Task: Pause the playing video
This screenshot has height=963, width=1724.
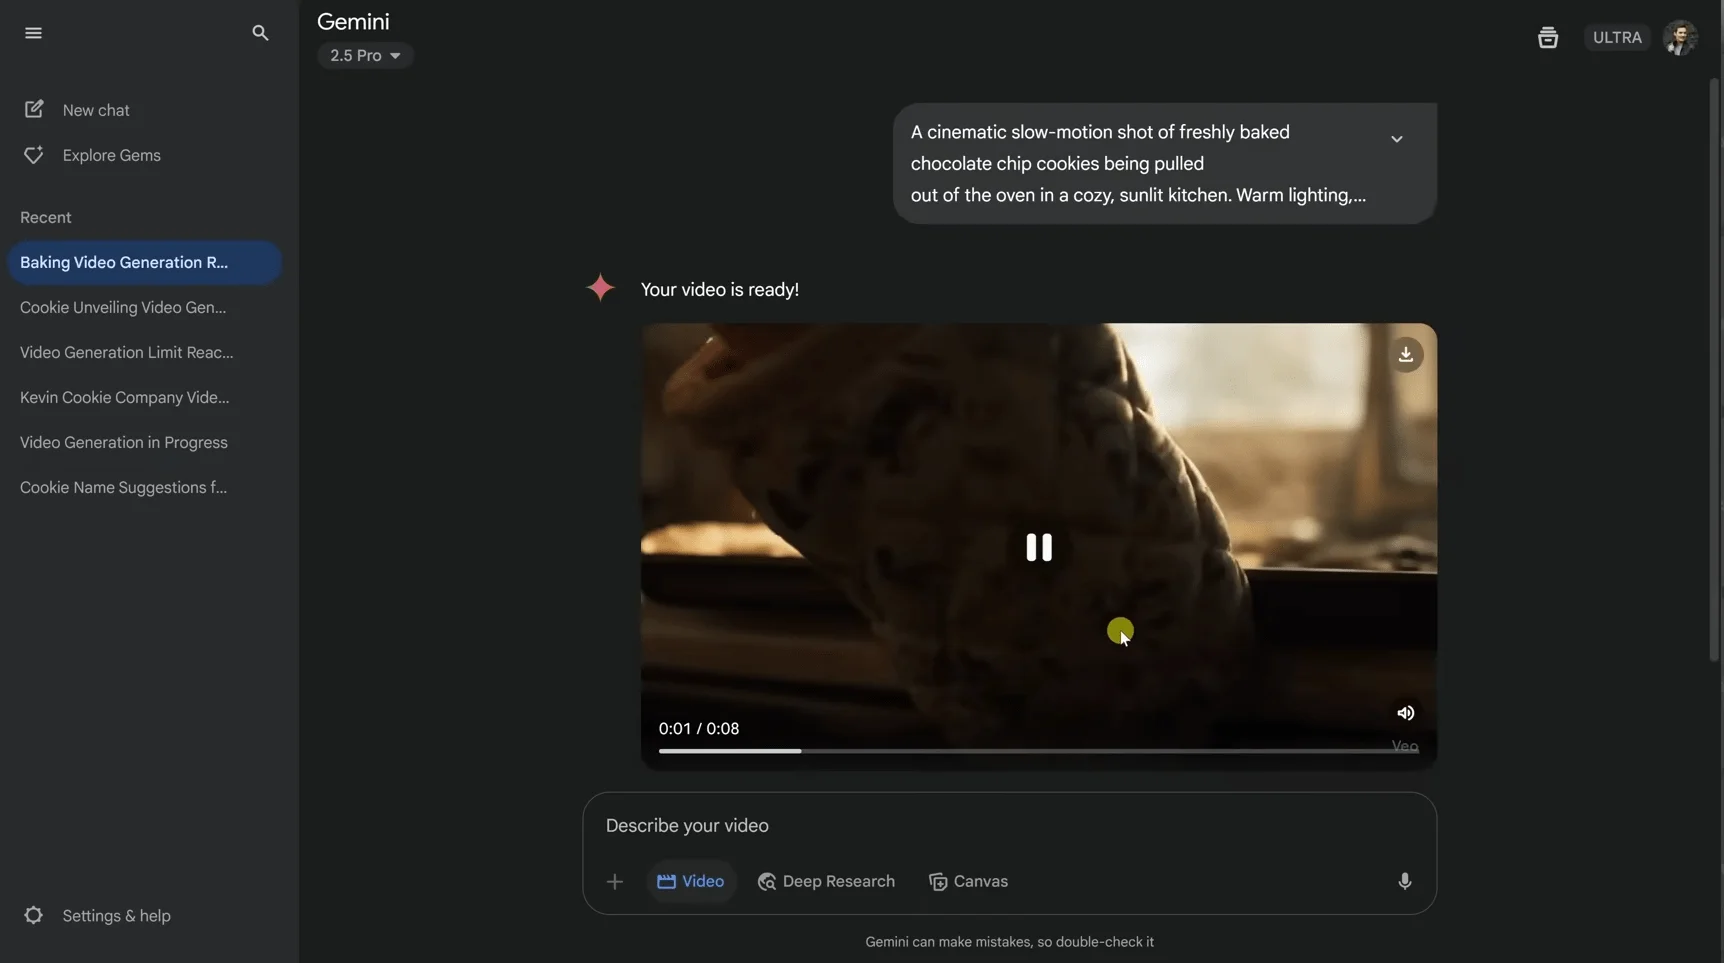Action: (x=1038, y=547)
